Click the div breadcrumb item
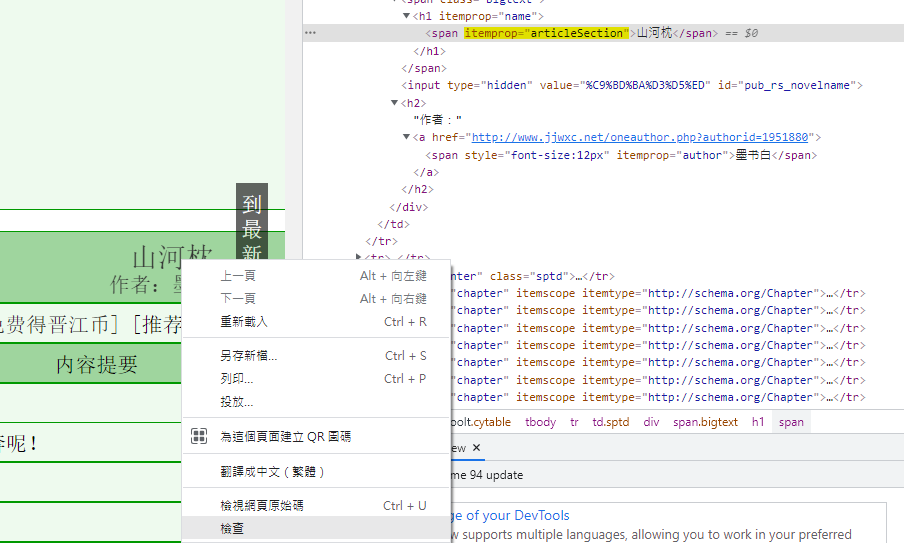This screenshot has width=904, height=543. [x=651, y=422]
